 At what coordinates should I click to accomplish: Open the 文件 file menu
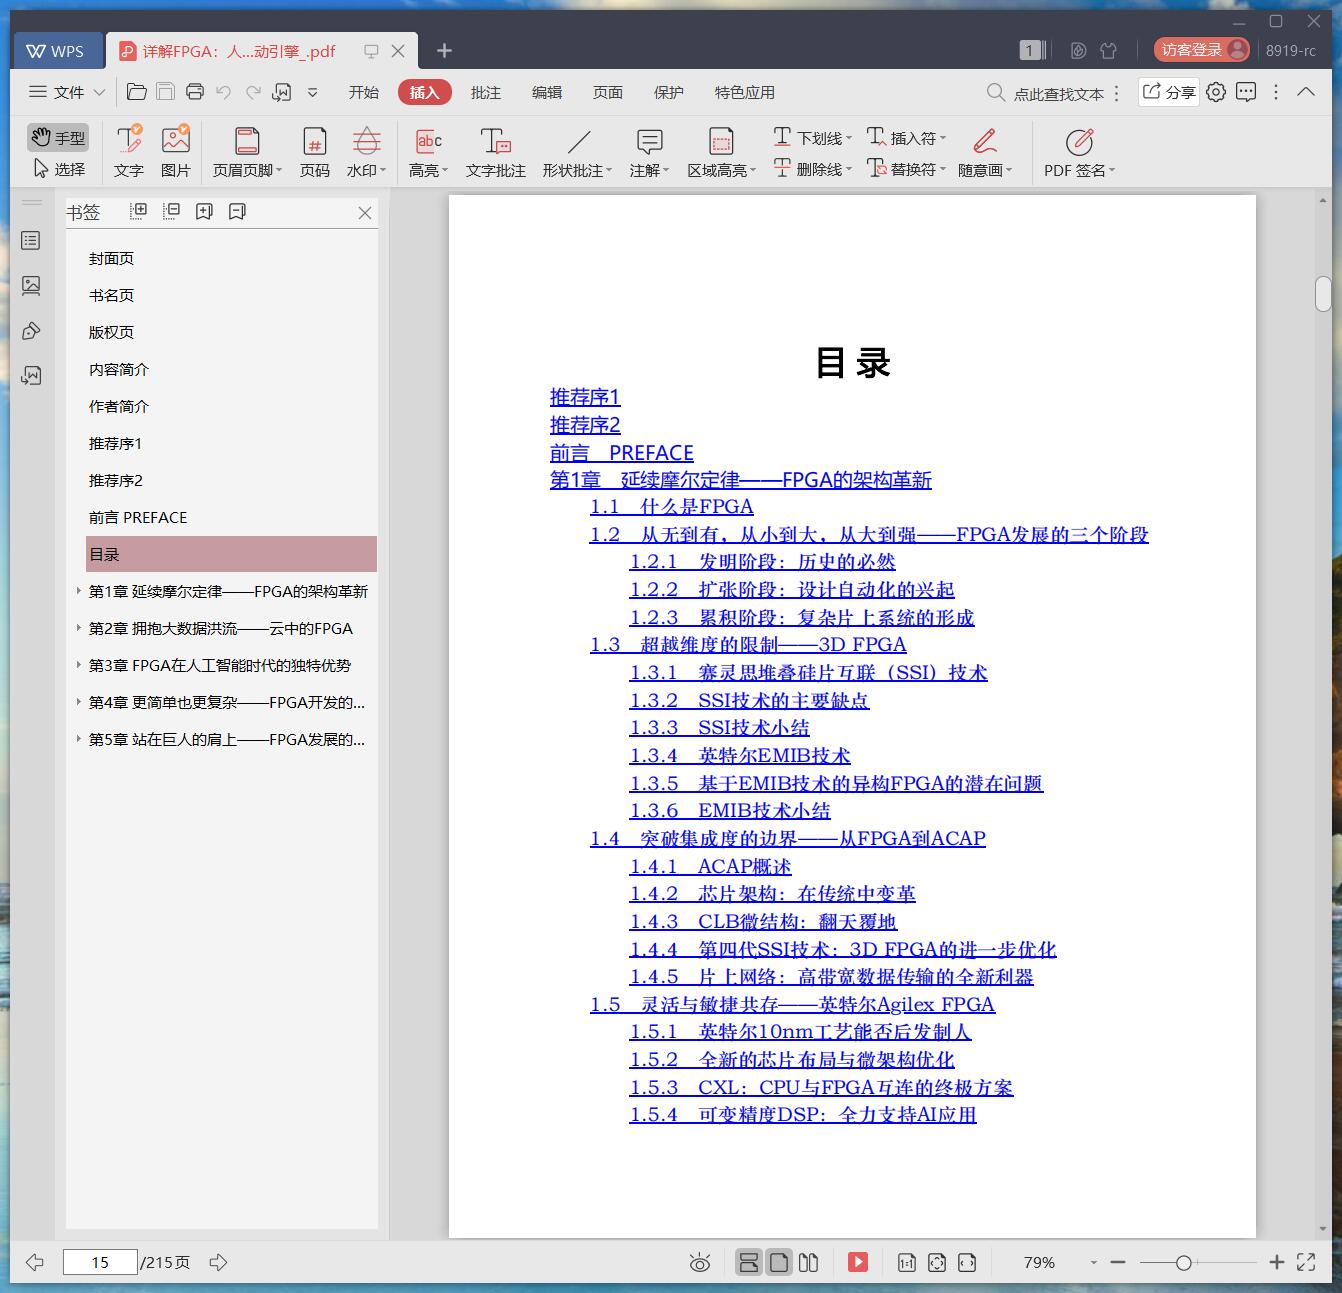point(67,92)
